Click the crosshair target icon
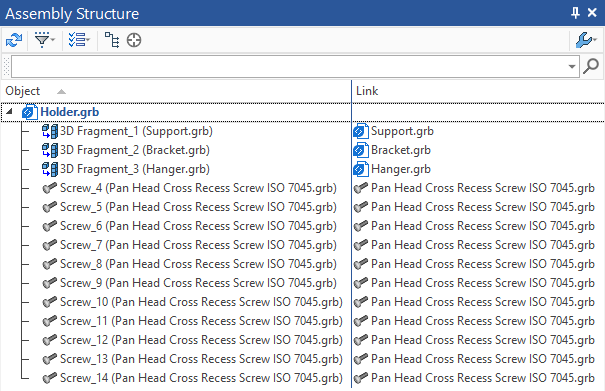 point(134,40)
